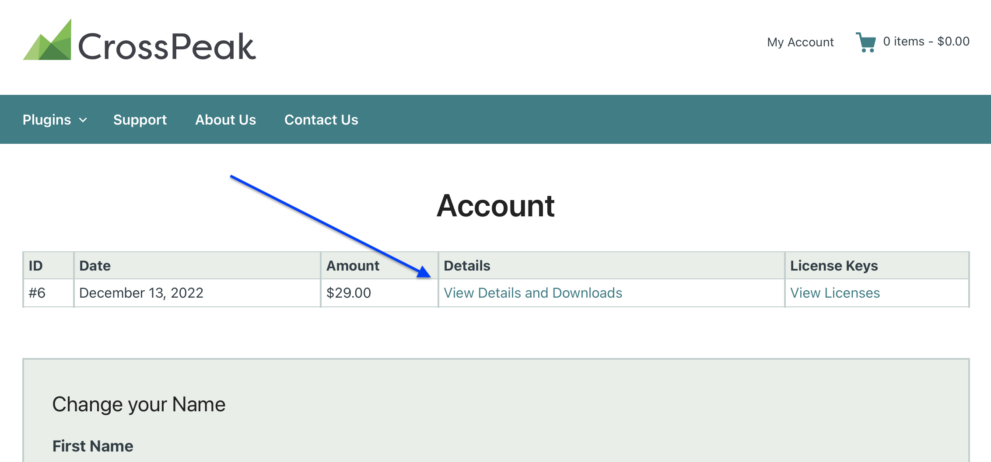Viewport: 991px width, 462px height.
Task: Expand the Plugins dropdown chevron
Action: tap(83, 120)
